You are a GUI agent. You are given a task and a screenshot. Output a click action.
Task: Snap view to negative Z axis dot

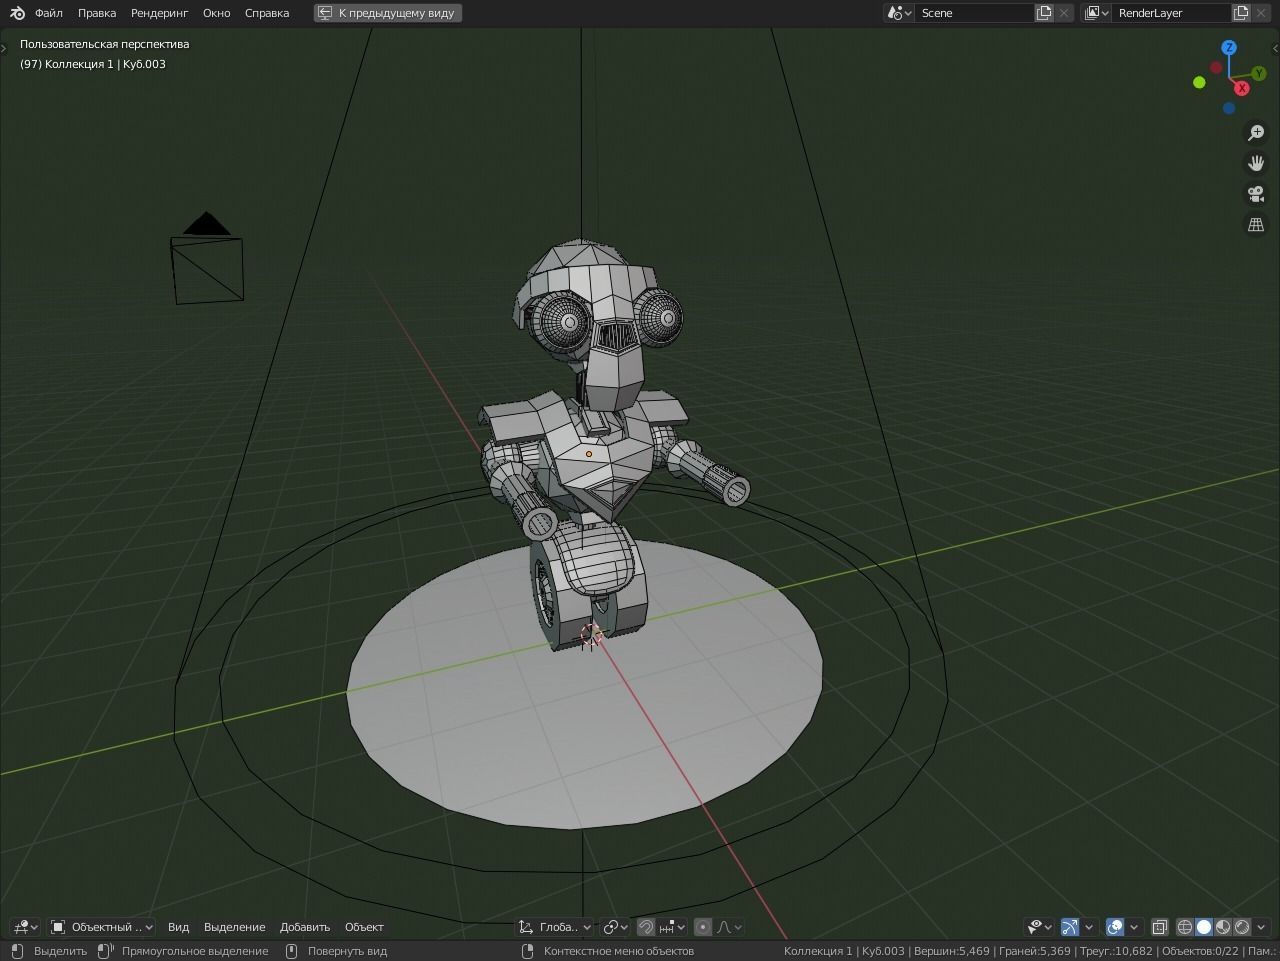point(1229,108)
